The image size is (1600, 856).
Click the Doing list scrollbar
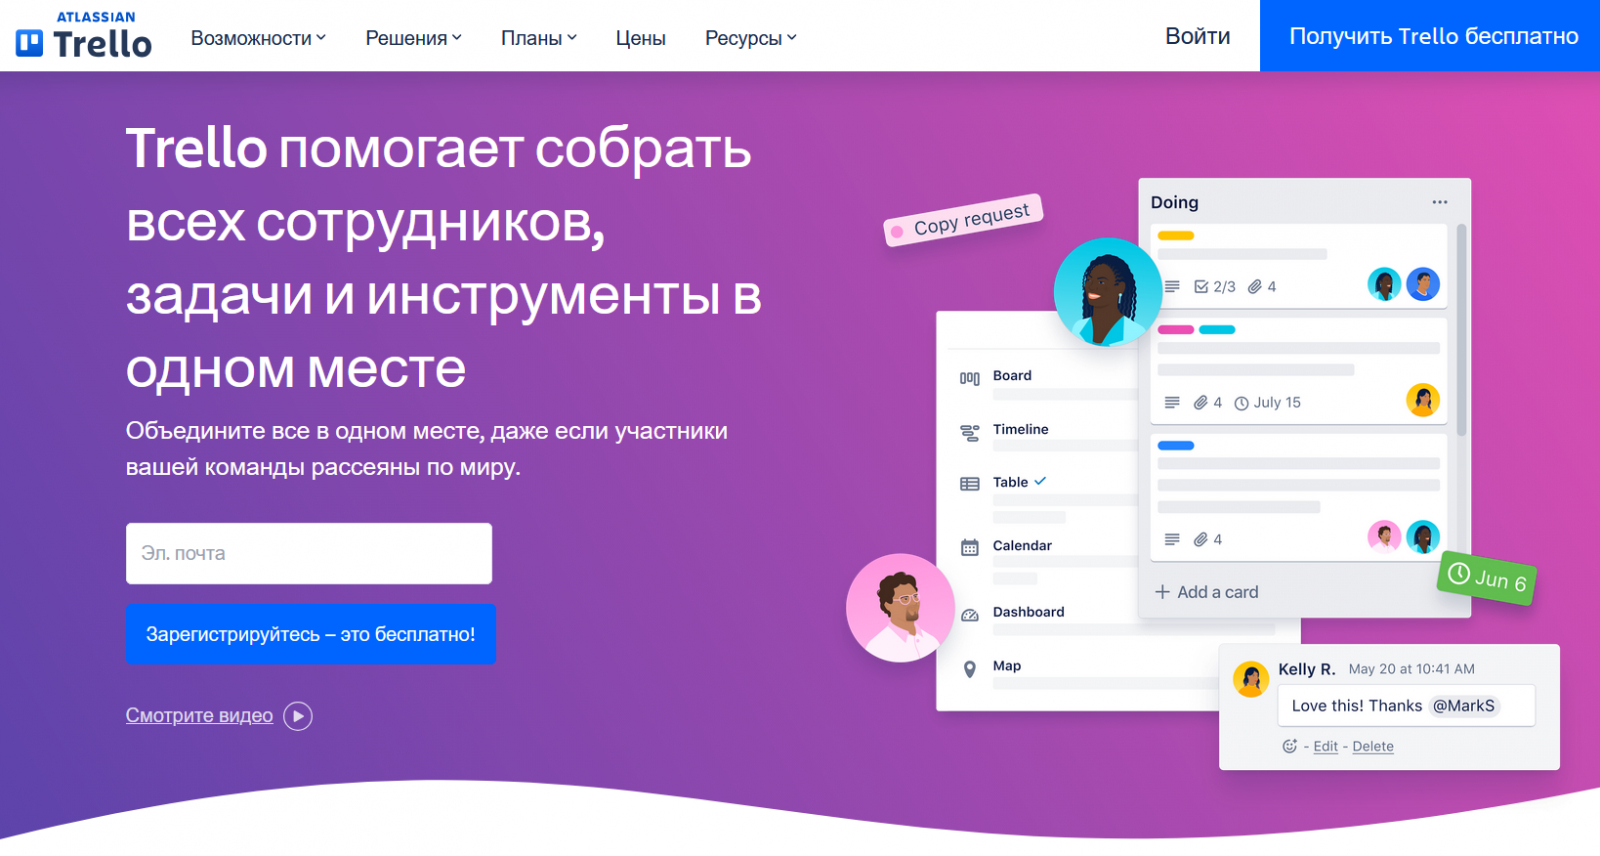[1461, 330]
